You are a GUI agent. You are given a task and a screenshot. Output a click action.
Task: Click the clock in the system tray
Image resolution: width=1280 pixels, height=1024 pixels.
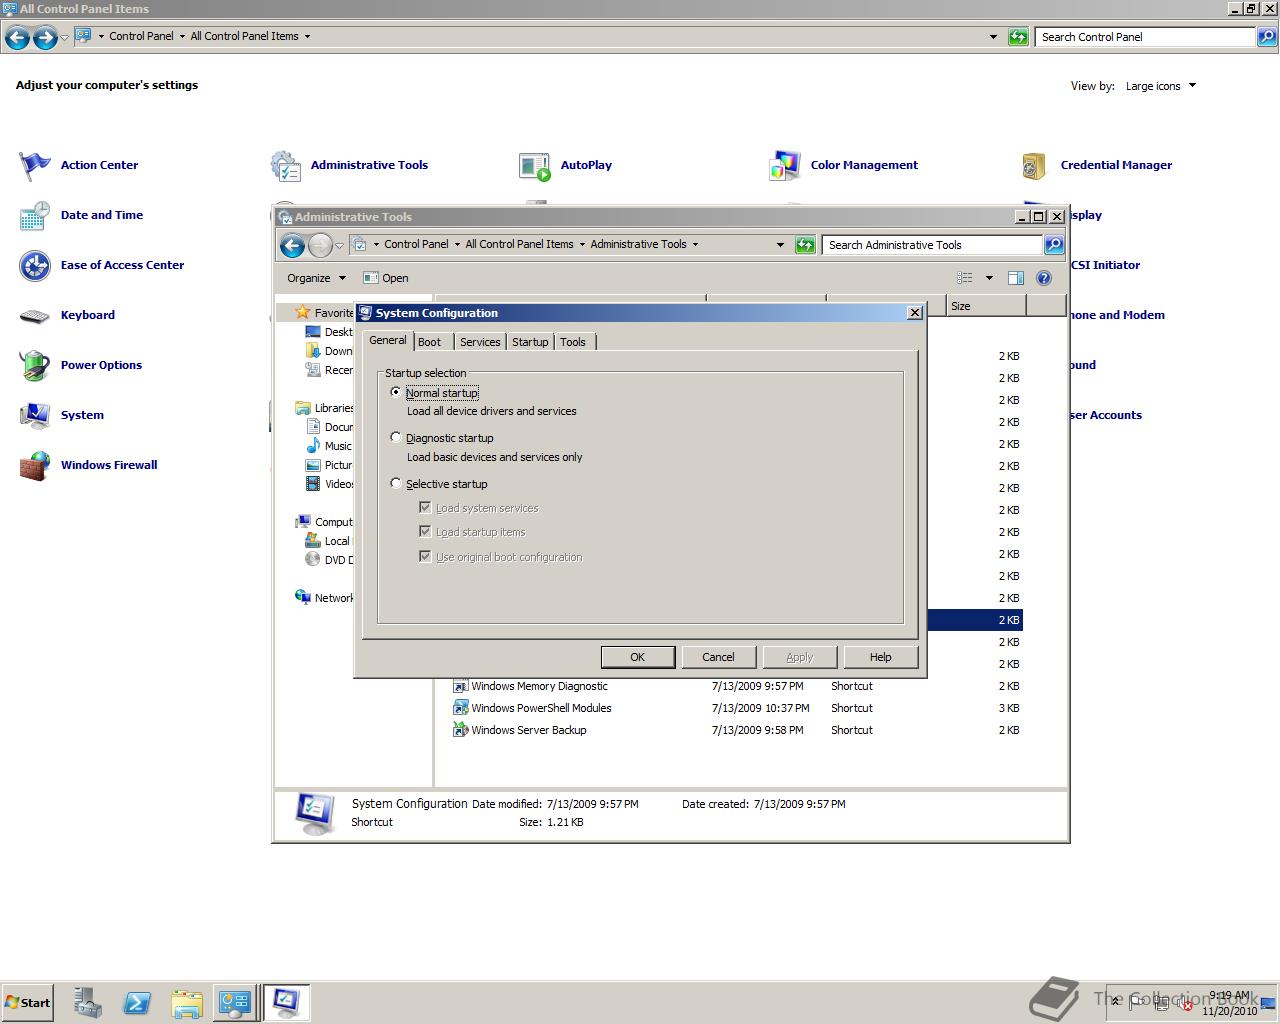point(1230,1003)
